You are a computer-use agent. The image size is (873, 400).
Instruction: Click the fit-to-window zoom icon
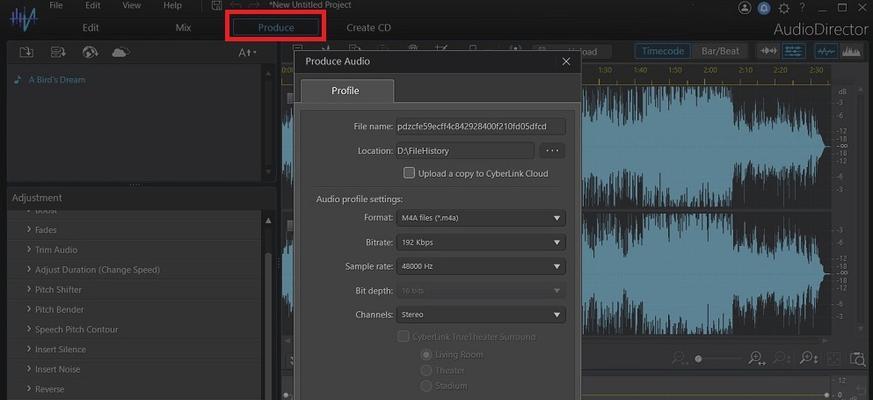[x=833, y=359]
